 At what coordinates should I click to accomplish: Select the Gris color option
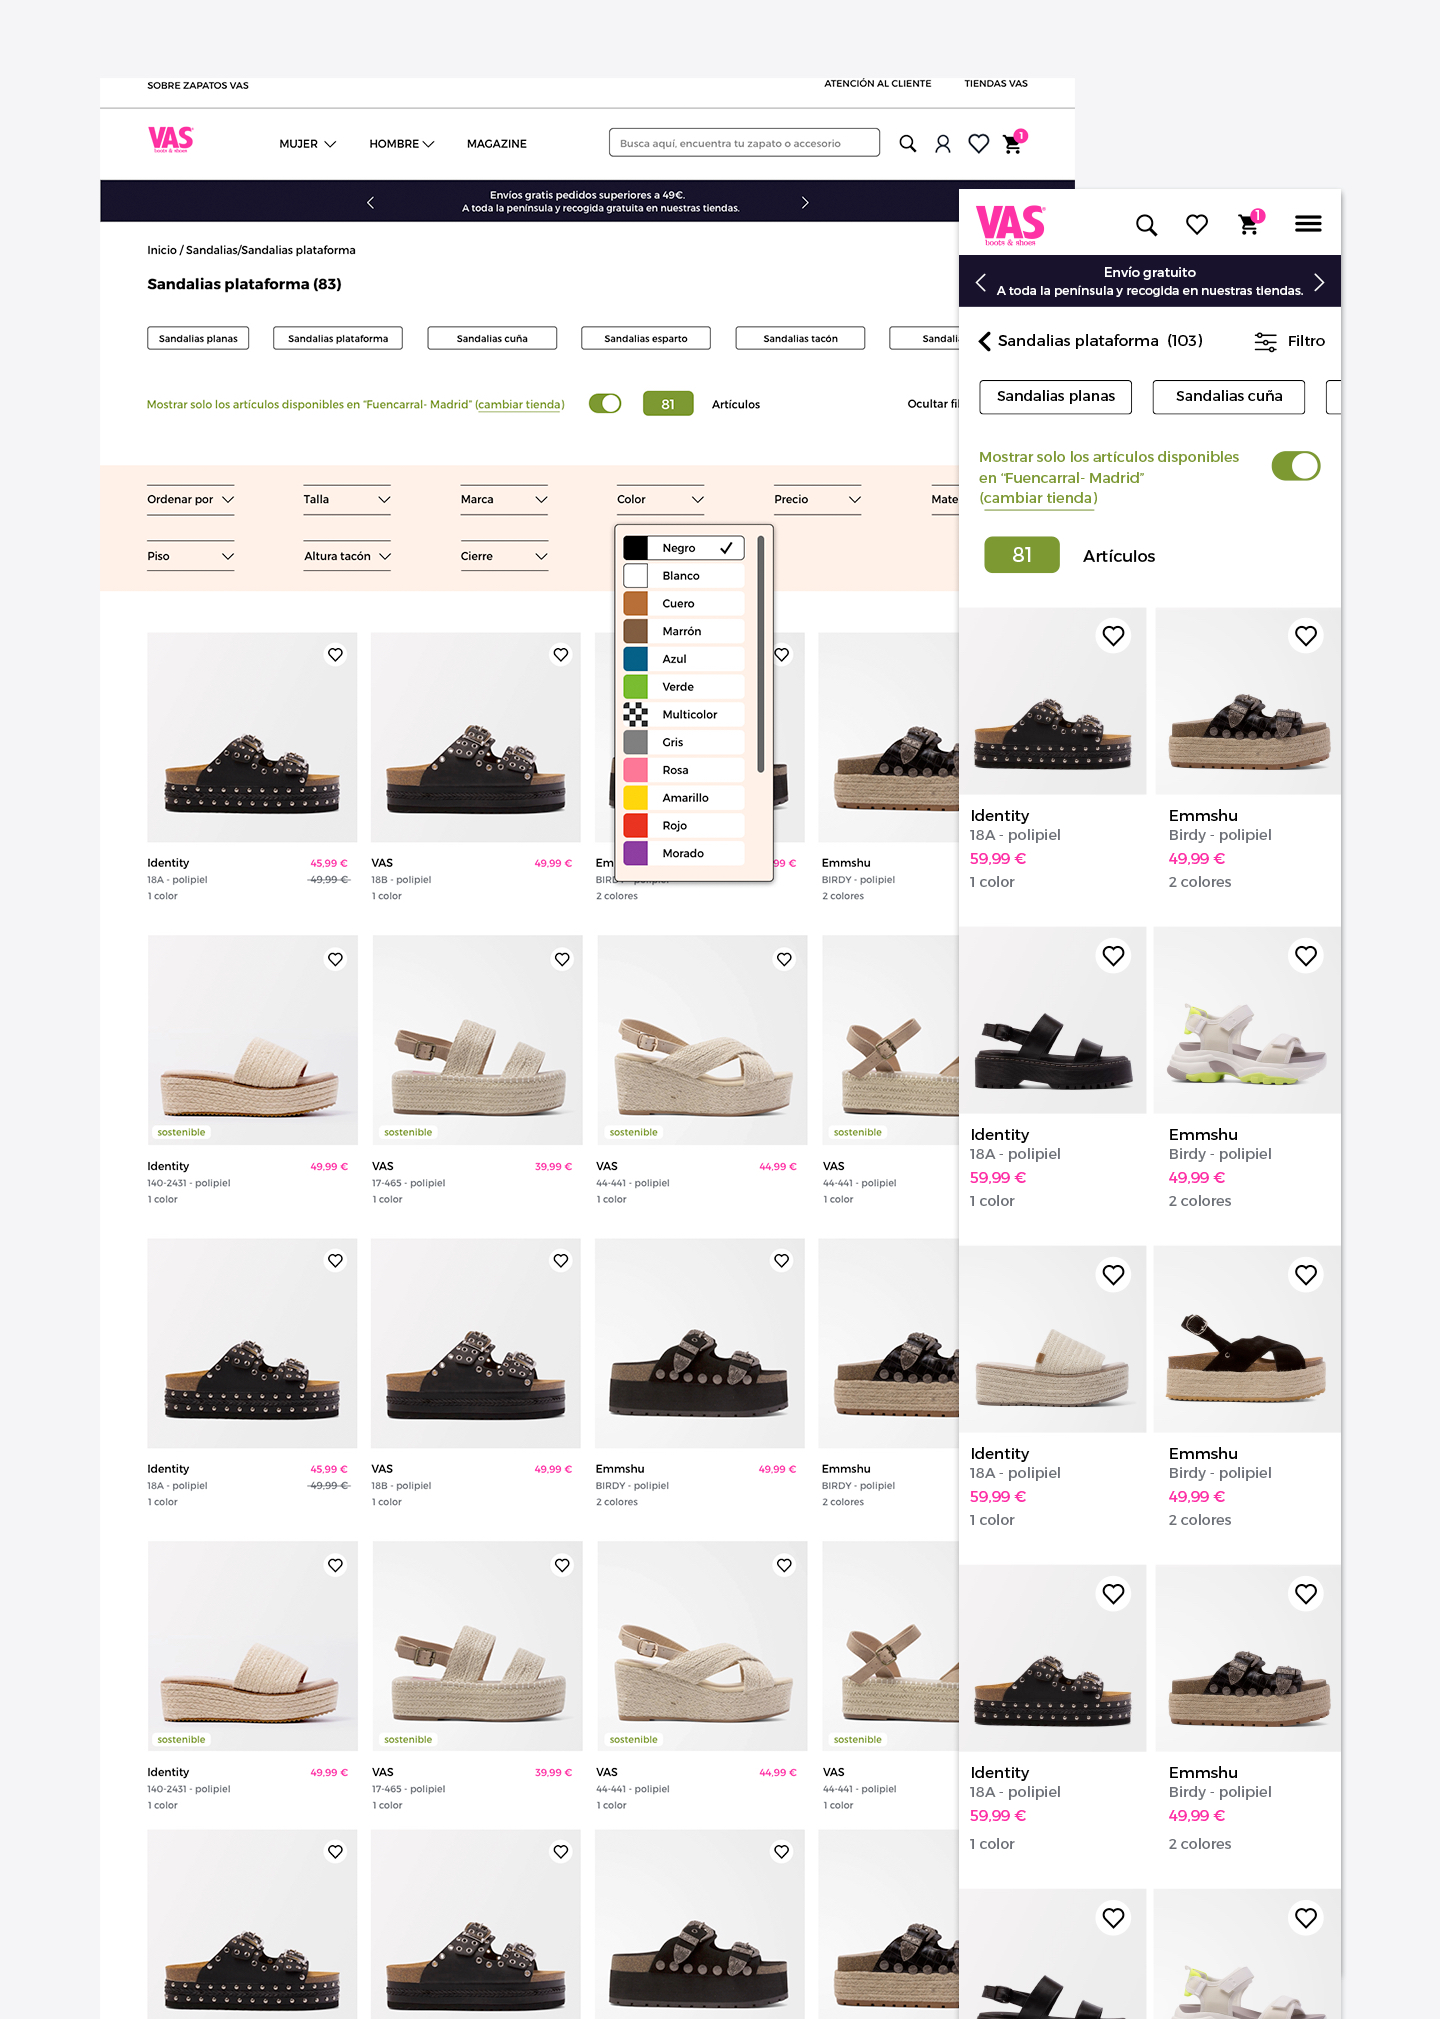pos(683,743)
